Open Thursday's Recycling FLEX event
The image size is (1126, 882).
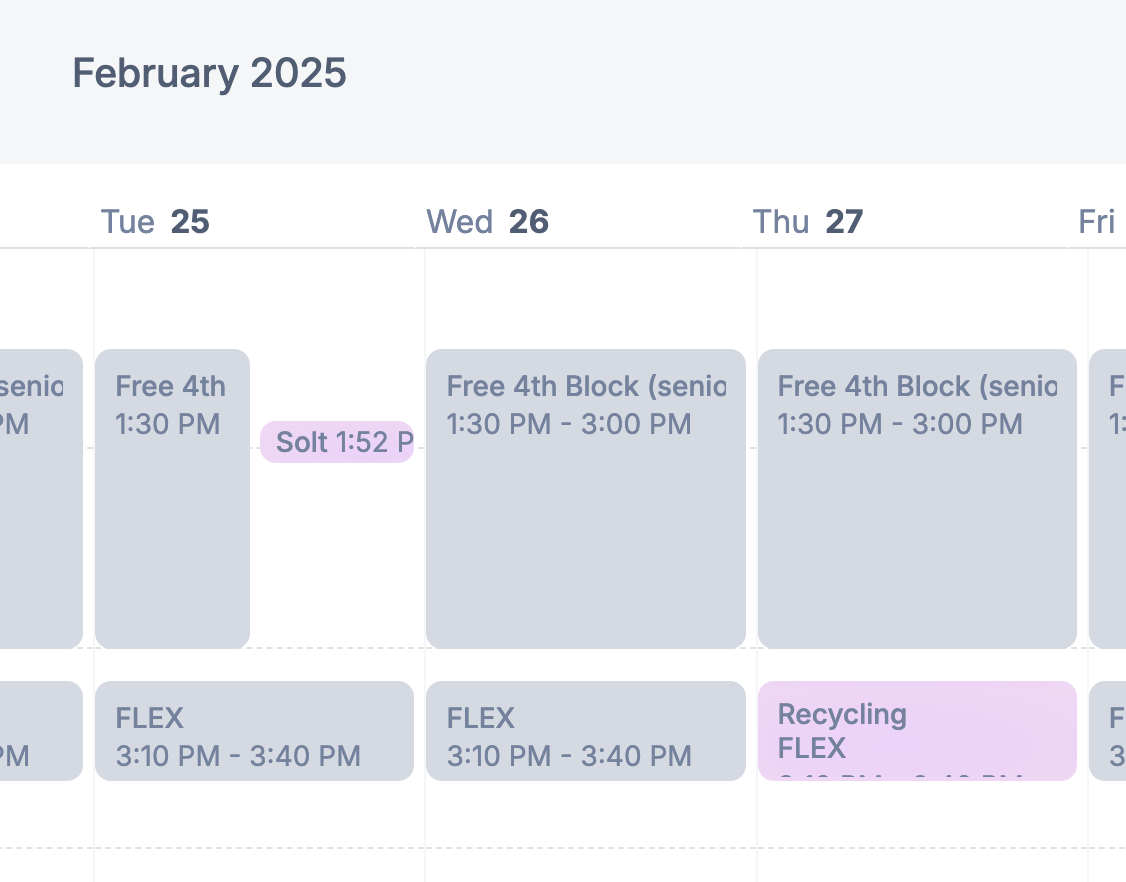pyautogui.click(x=916, y=731)
